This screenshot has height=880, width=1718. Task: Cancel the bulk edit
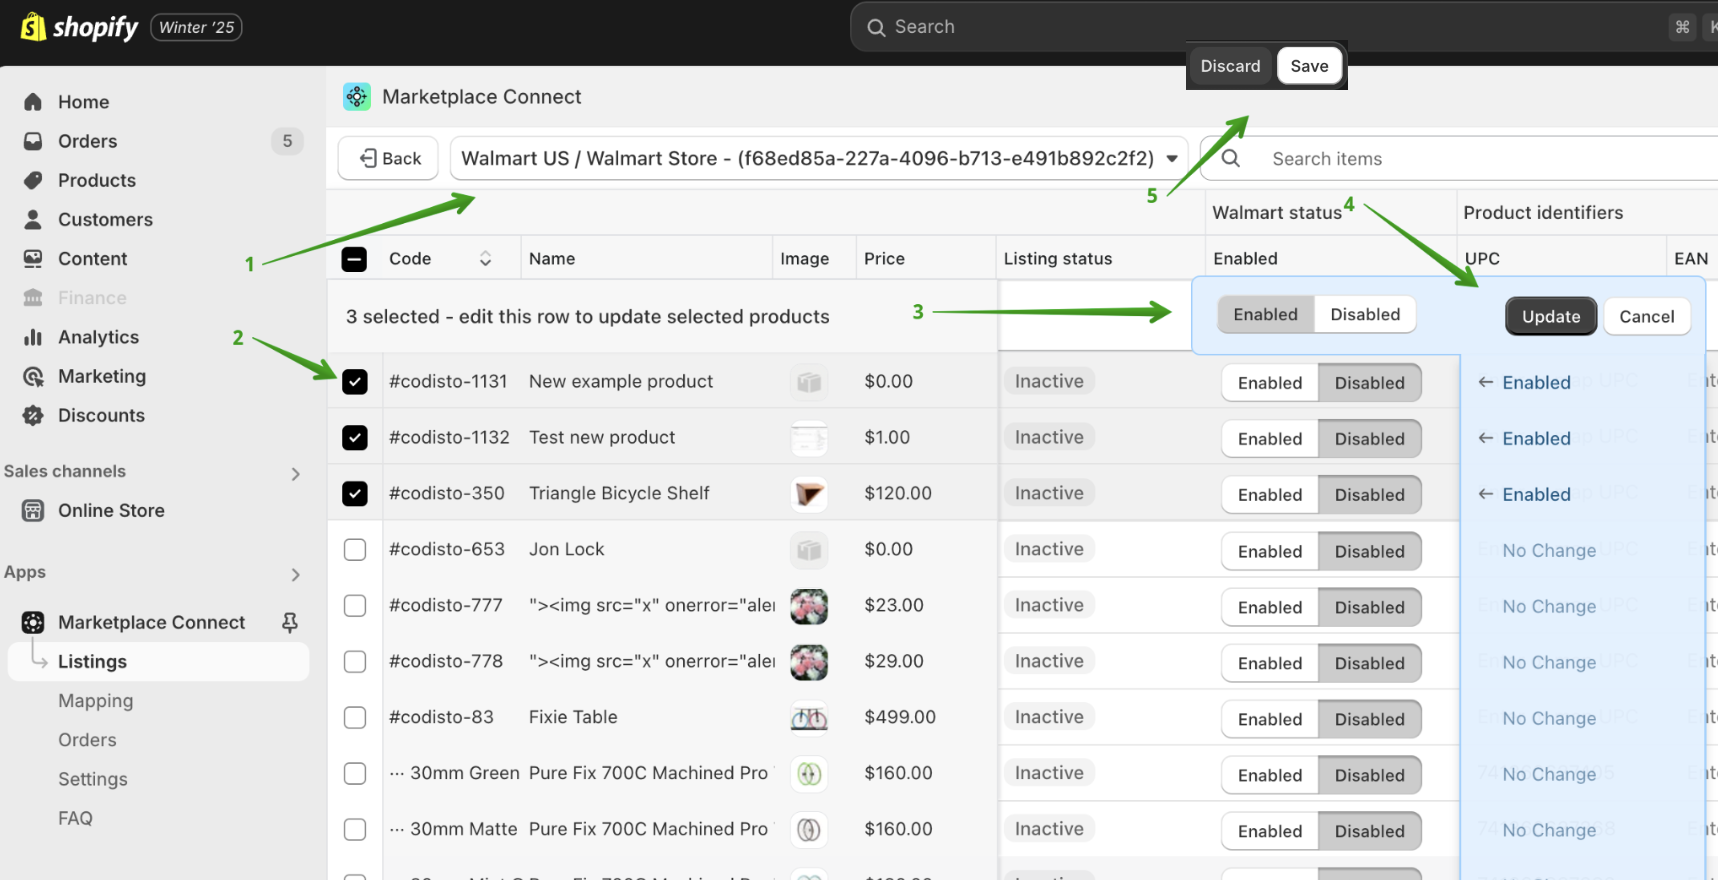[x=1646, y=316]
